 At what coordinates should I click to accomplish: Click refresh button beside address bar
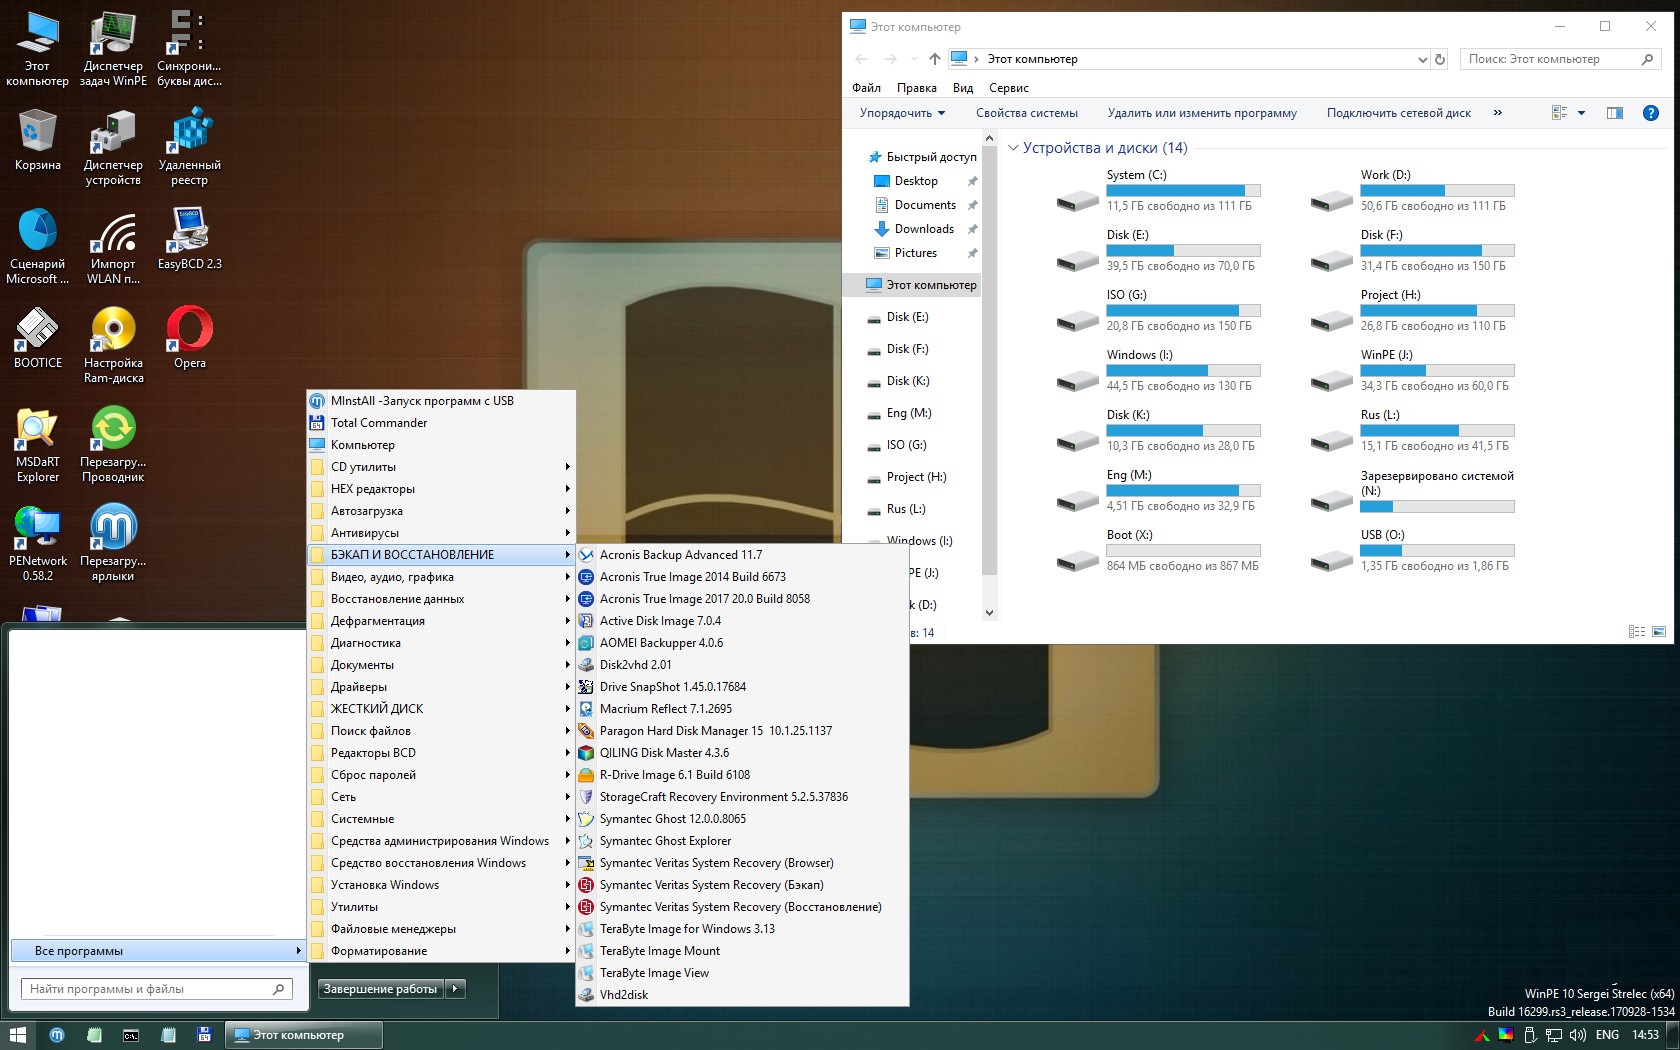1440,59
